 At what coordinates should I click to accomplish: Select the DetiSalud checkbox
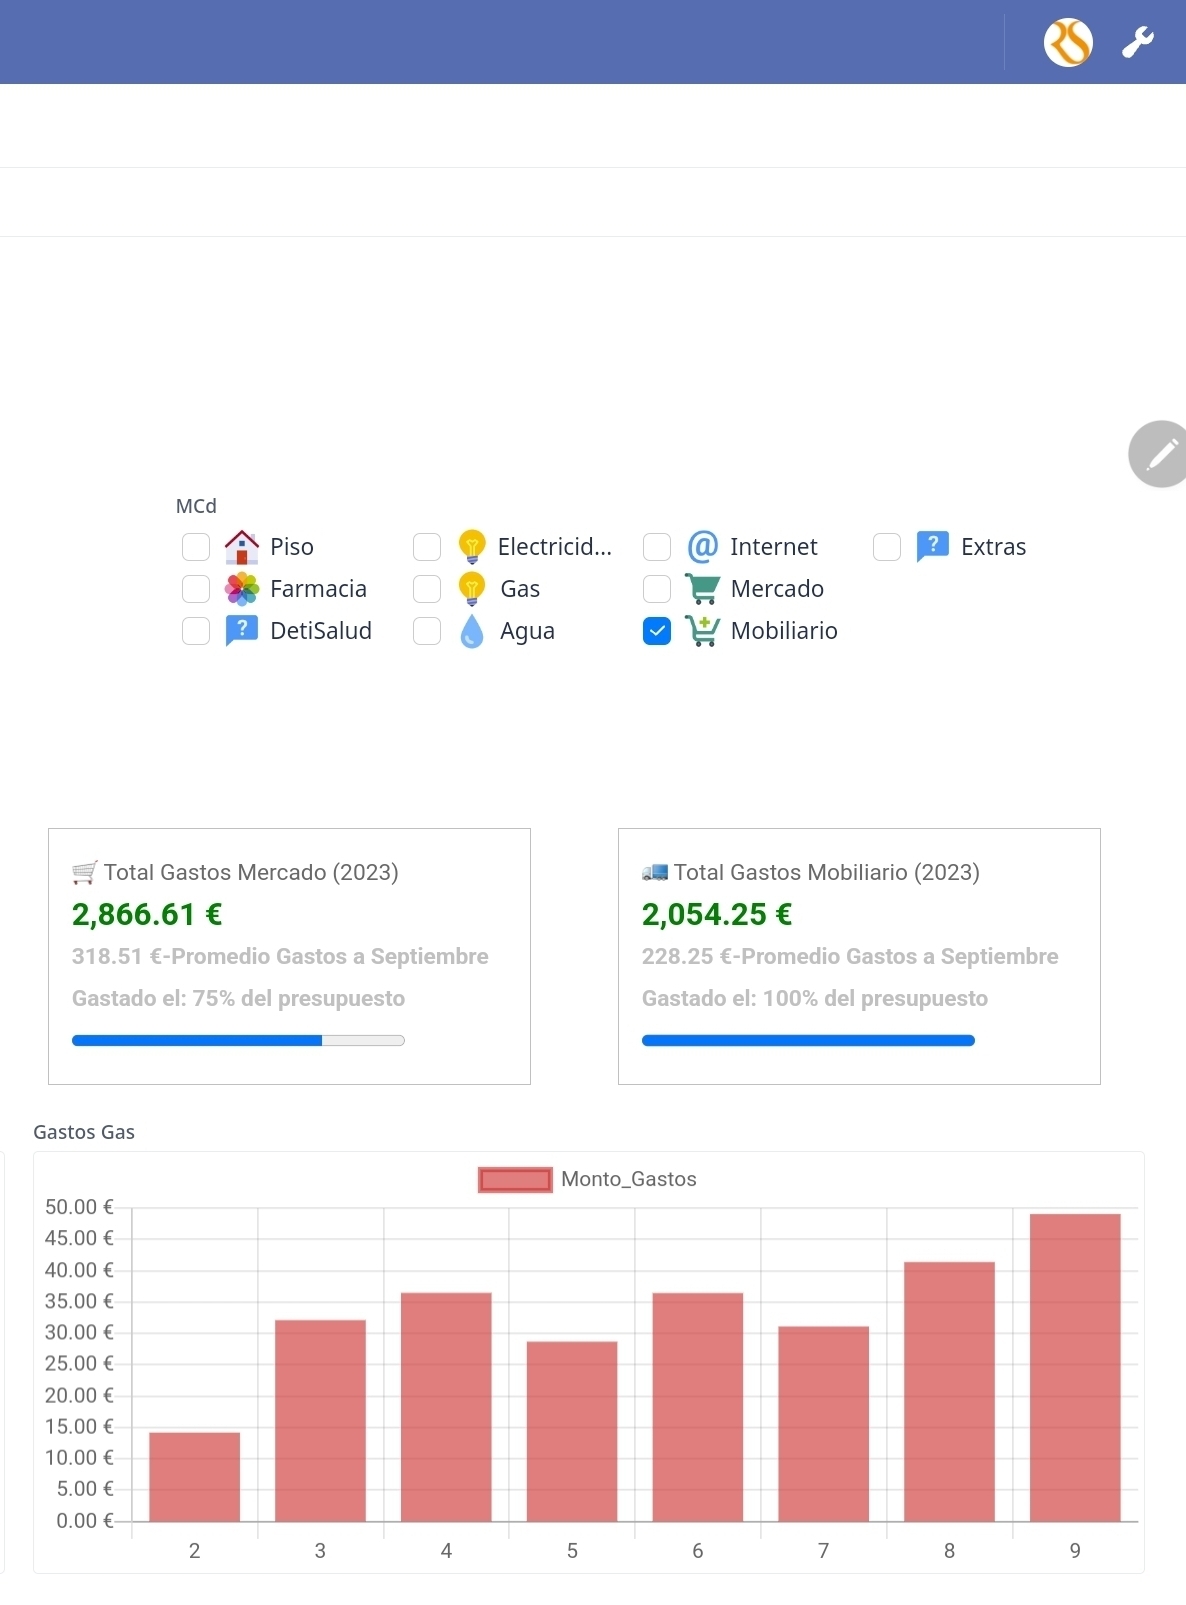(196, 631)
